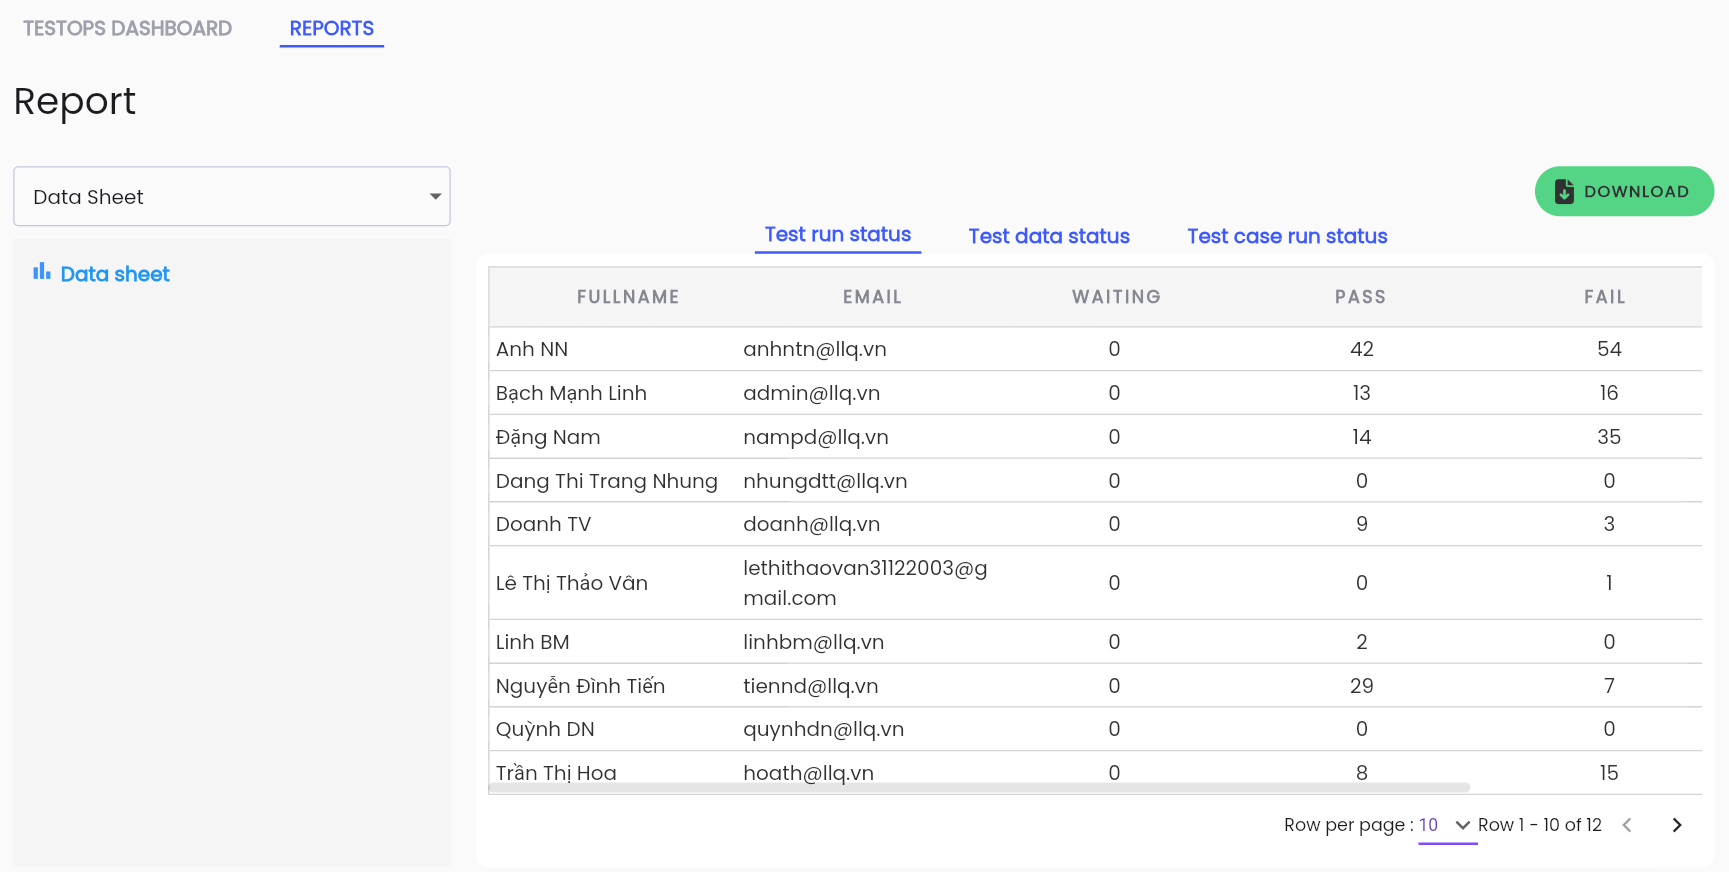Viewport: 1729px width, 872px height.
Task: Select the email nampd@llq.vn
Action: click(816, 437)
